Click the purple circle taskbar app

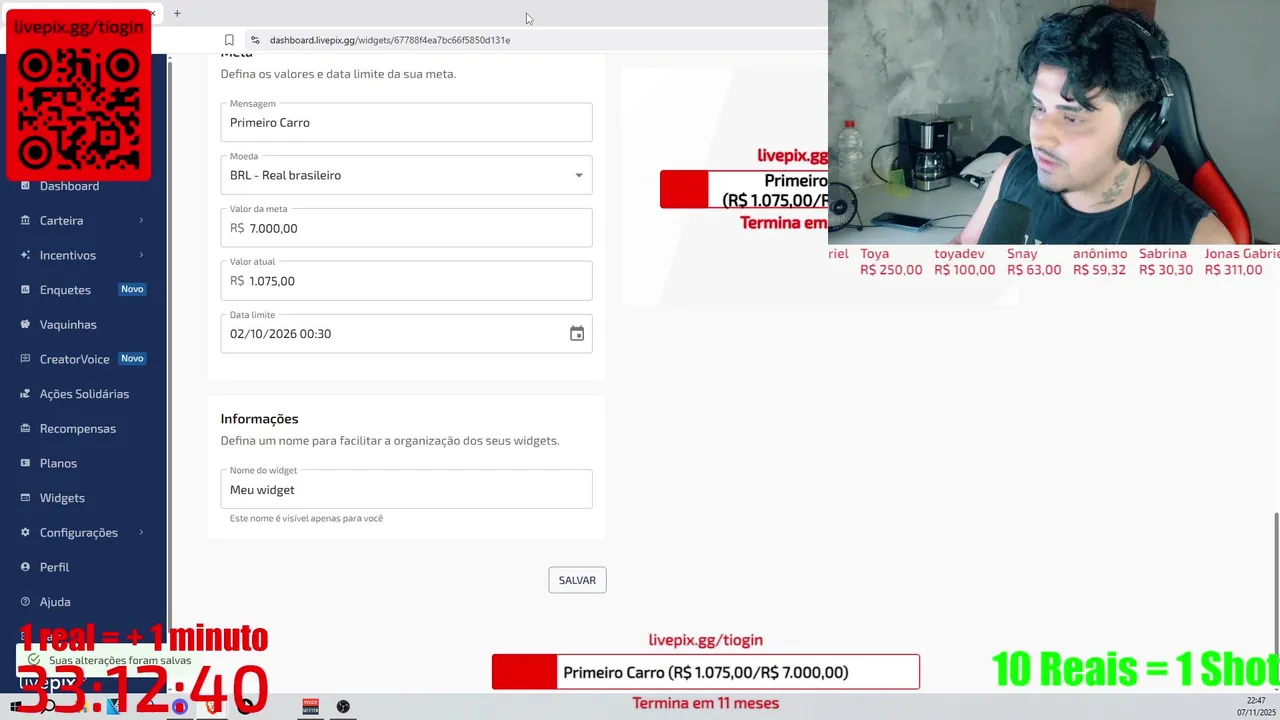pos(180,707)
